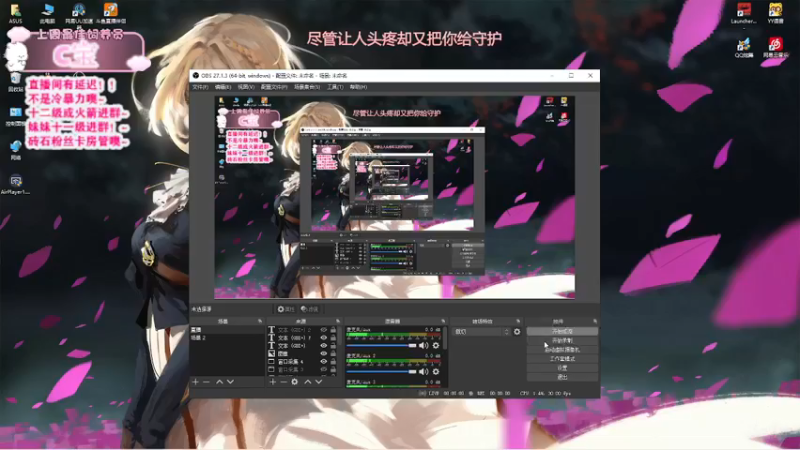Select the 图像 image source icon row
Viewport: 800px width, 450px height.
click(271, 354)
